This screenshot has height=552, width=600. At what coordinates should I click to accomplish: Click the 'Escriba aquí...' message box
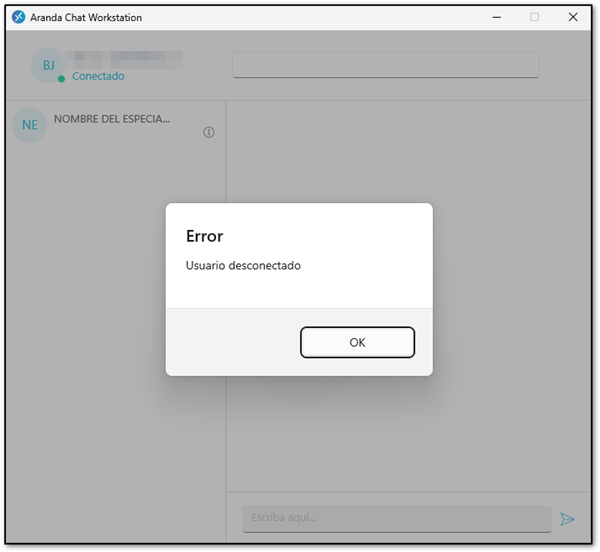coord(396,518)
